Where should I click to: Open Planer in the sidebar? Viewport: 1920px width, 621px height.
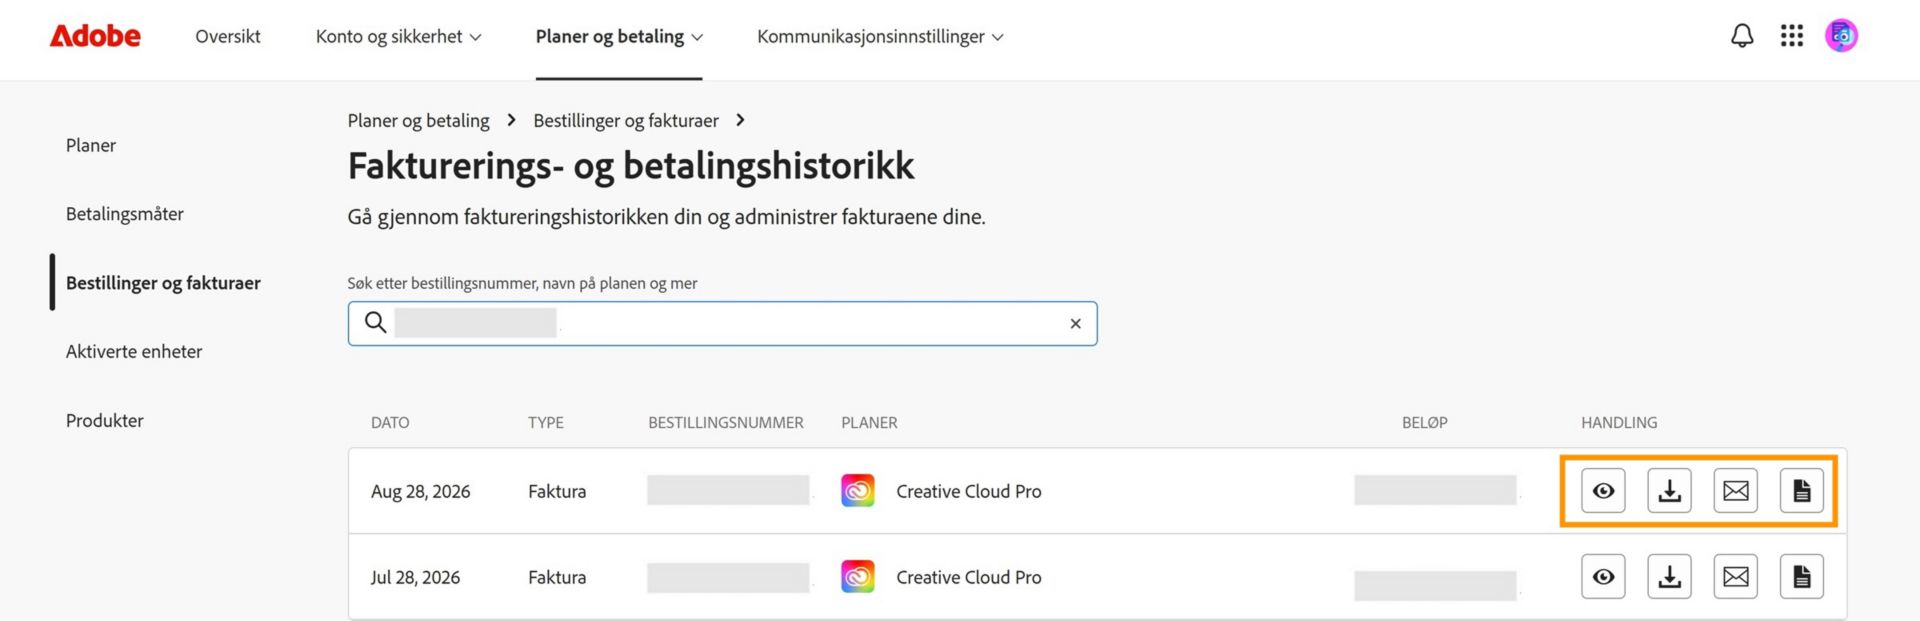91,145
